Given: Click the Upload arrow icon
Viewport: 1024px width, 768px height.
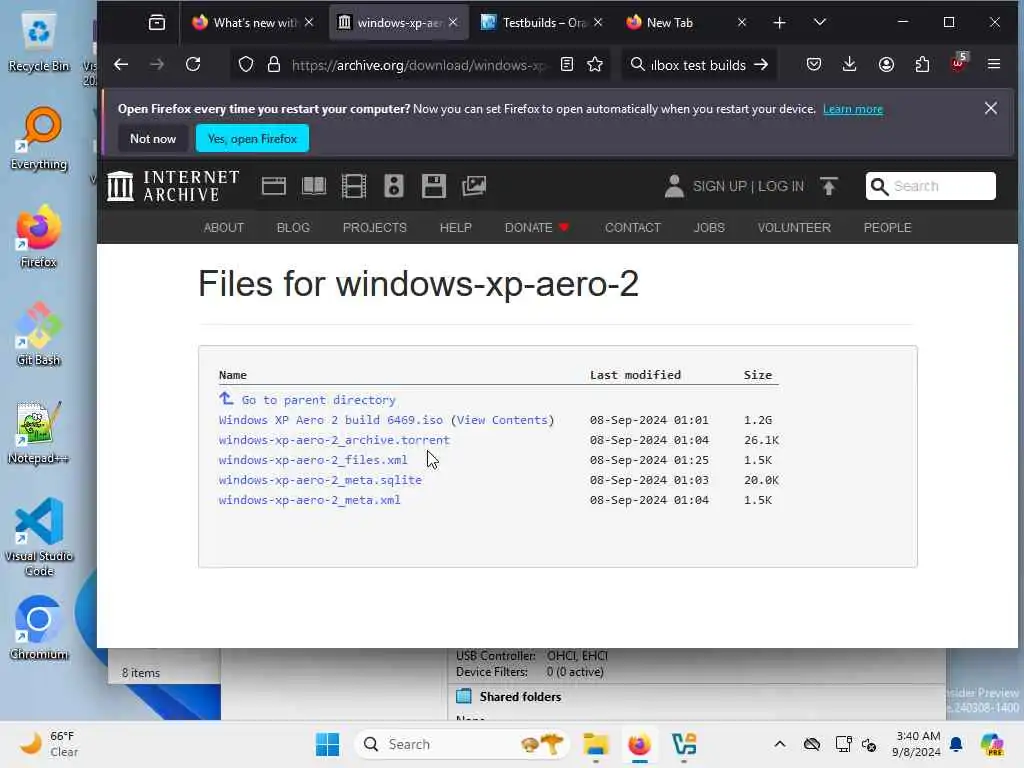Looking at the screenshot, I should (829, 186).
